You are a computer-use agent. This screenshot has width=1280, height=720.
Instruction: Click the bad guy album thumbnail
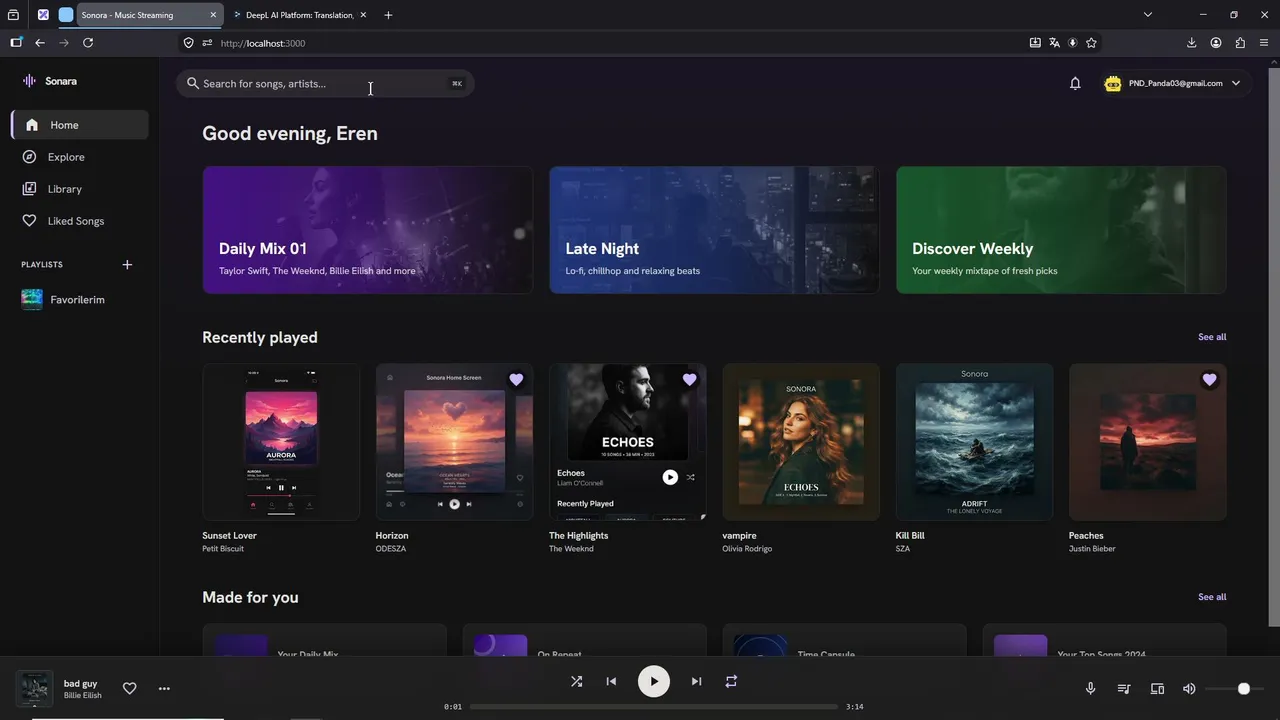point(35,689)
